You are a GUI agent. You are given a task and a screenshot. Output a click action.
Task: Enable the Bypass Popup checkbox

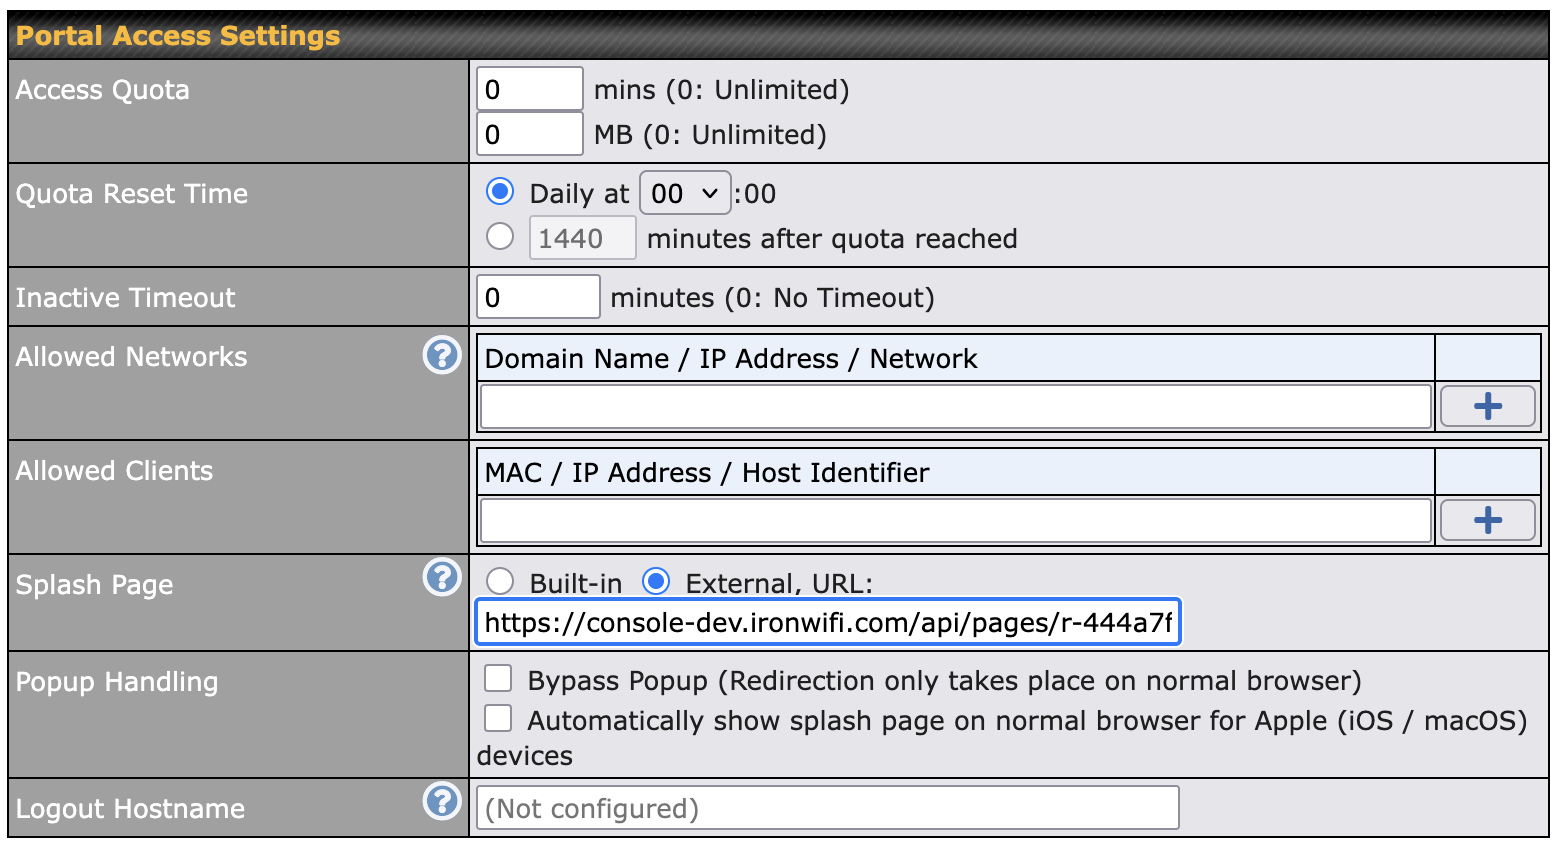498,679
